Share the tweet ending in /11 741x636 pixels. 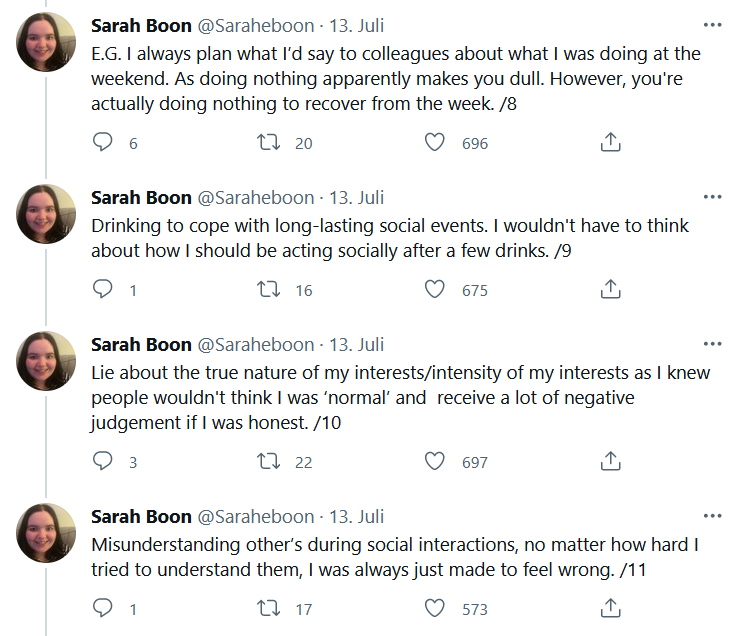click(610, 608)
